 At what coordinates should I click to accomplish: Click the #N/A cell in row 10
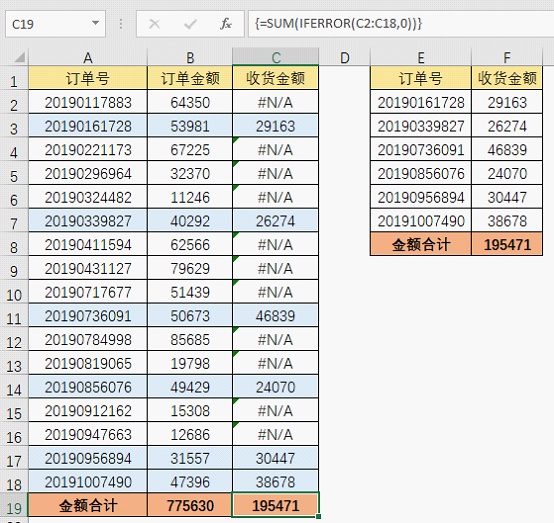(x=276, y=292)
